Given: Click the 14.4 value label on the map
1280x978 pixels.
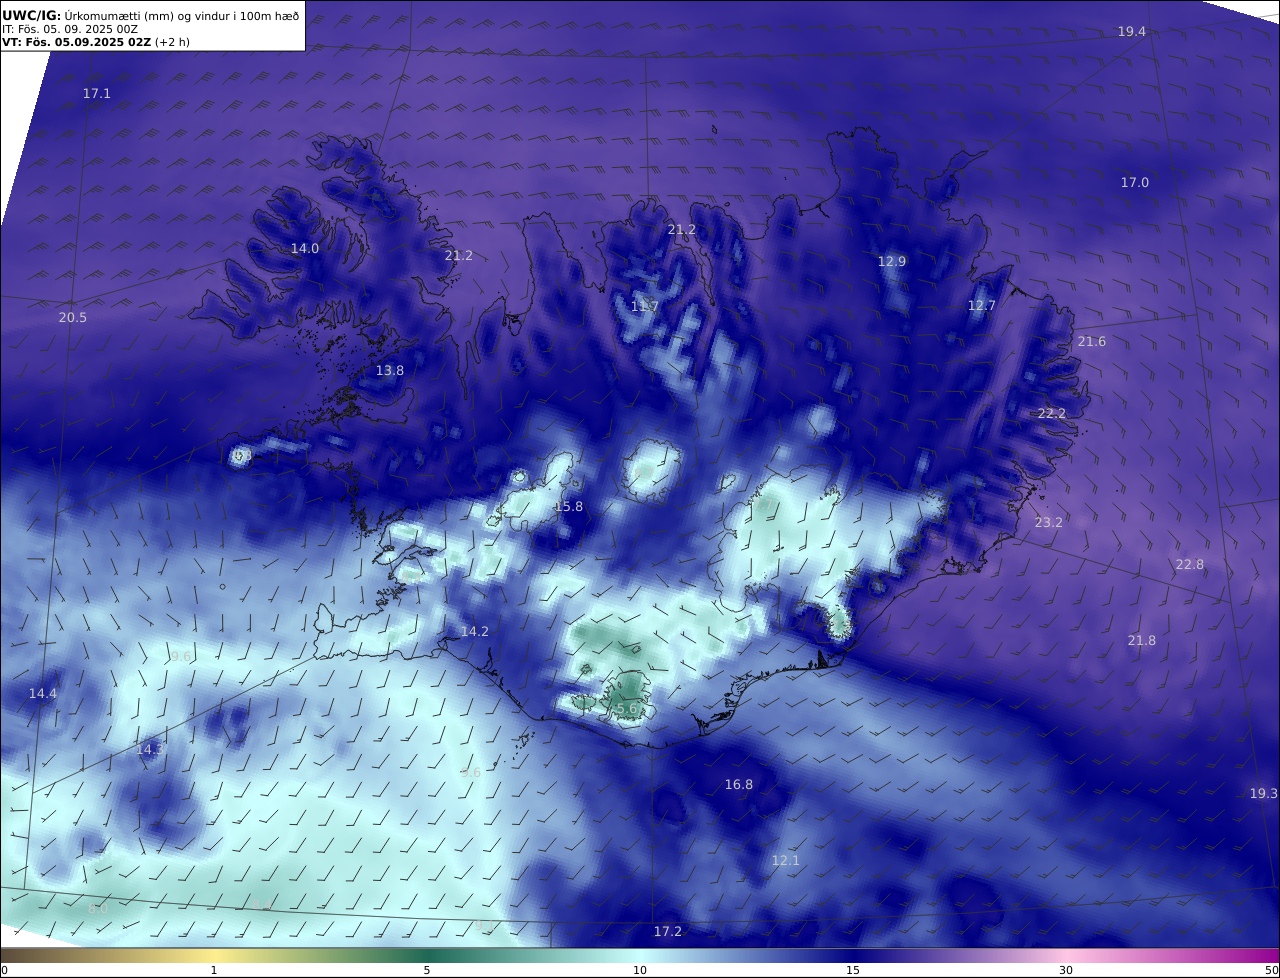Looking at the screenshot, I should pos(43,694).
